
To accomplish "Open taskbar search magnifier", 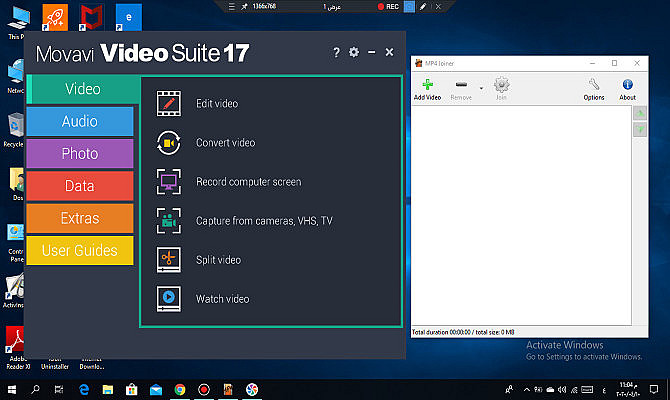I will pos(35,389).
